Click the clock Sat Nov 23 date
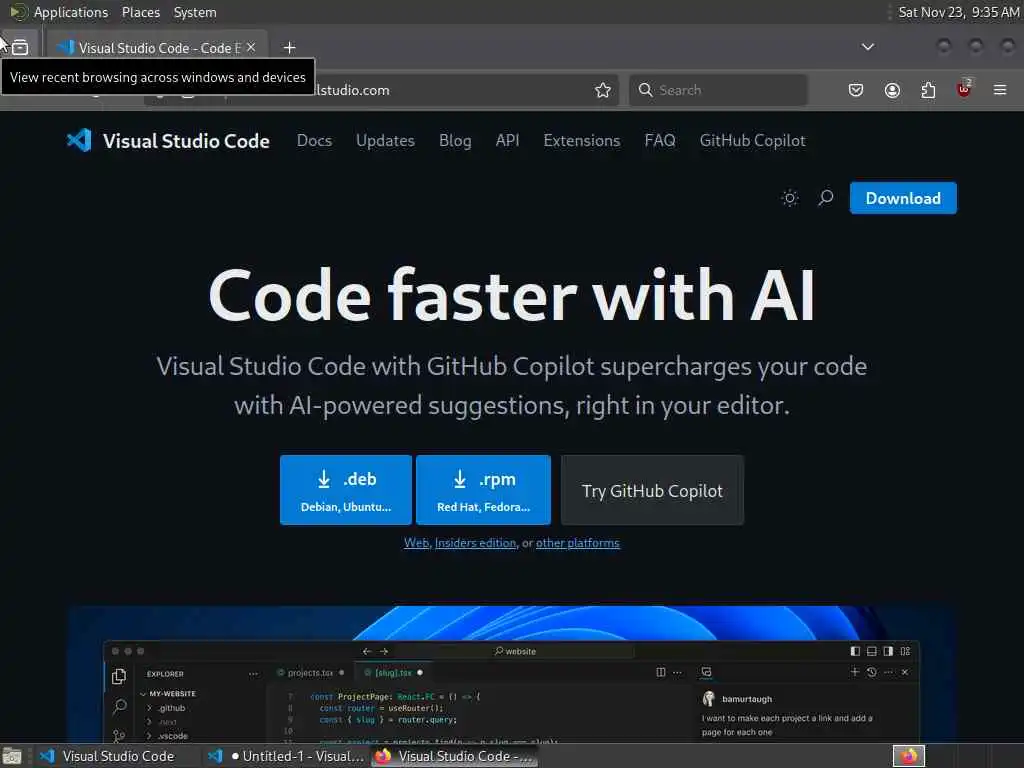 (x=958, y=12)
